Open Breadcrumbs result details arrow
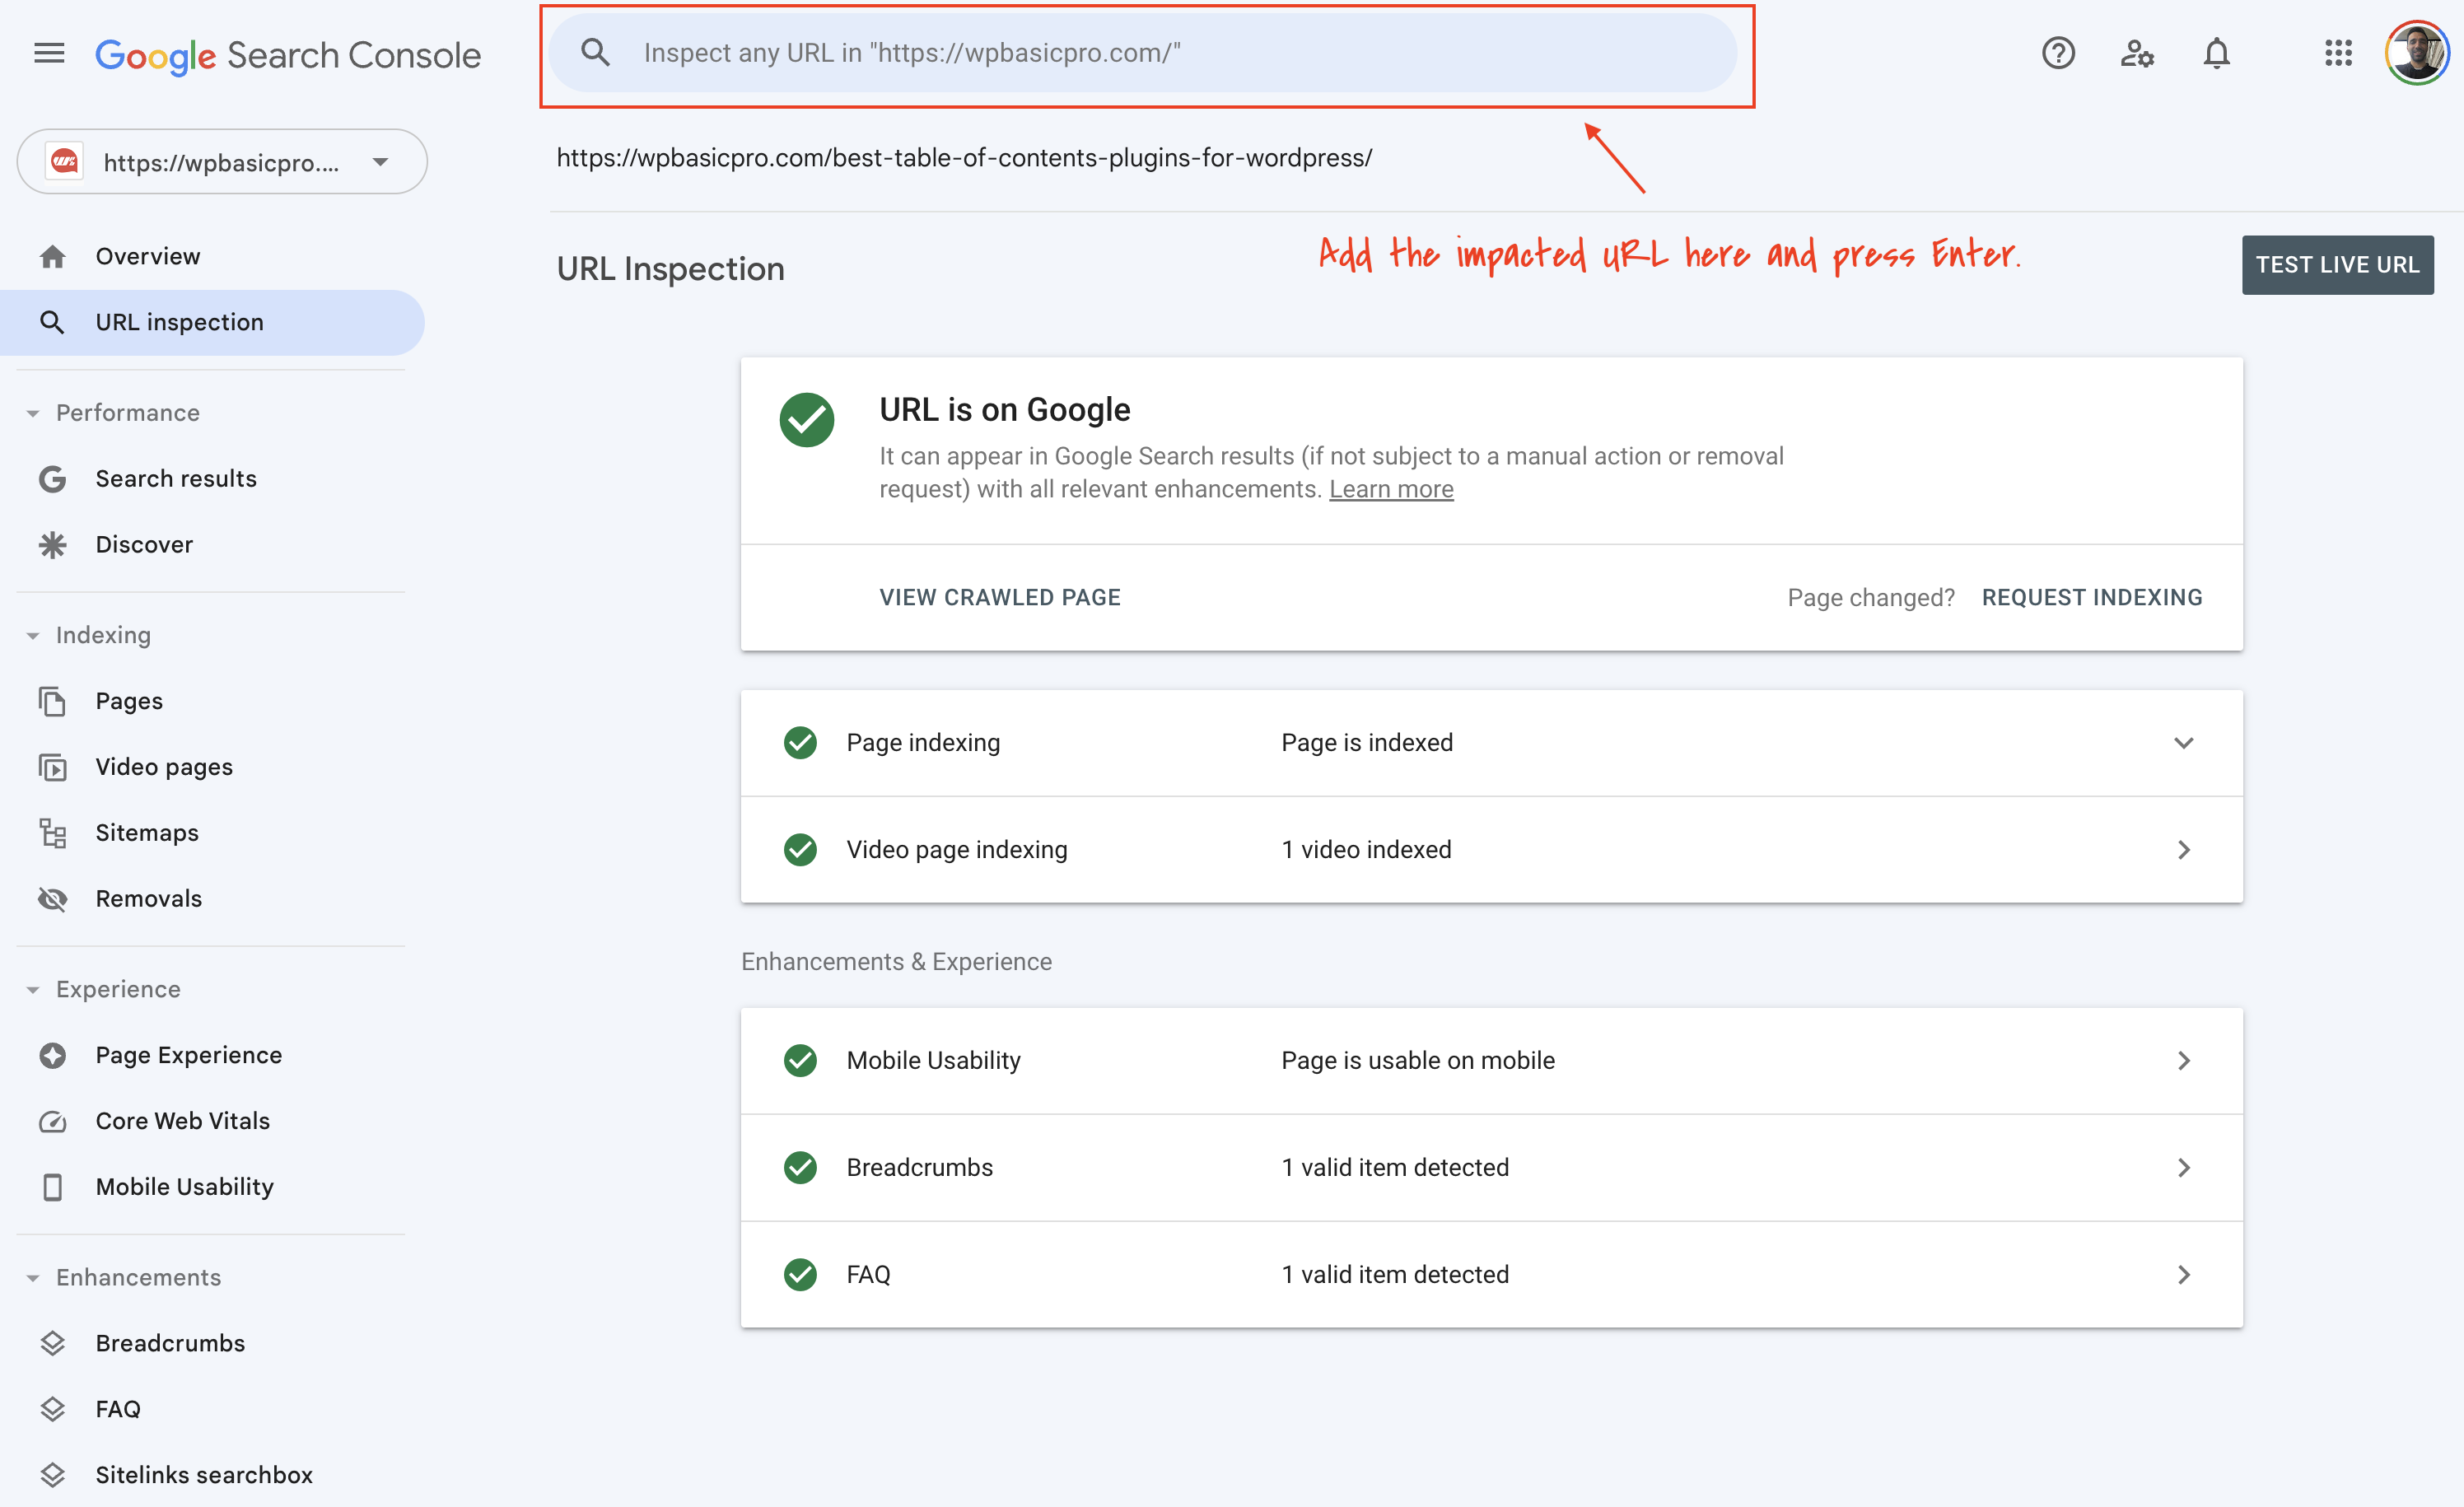This screenshot has height=1507, width=2464. pyautogui.click(x=2184, y=1168)
